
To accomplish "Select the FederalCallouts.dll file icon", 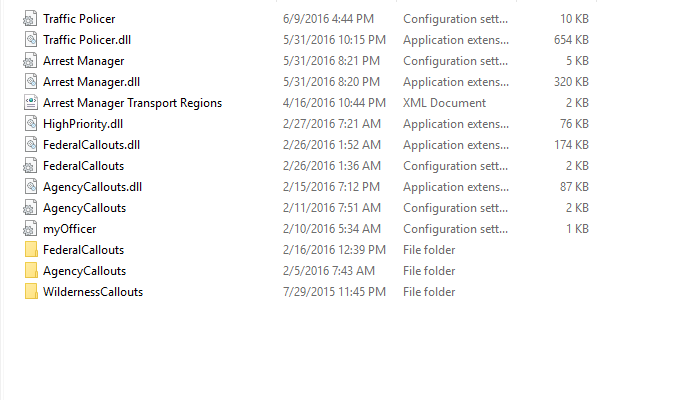I will [31, 145].
